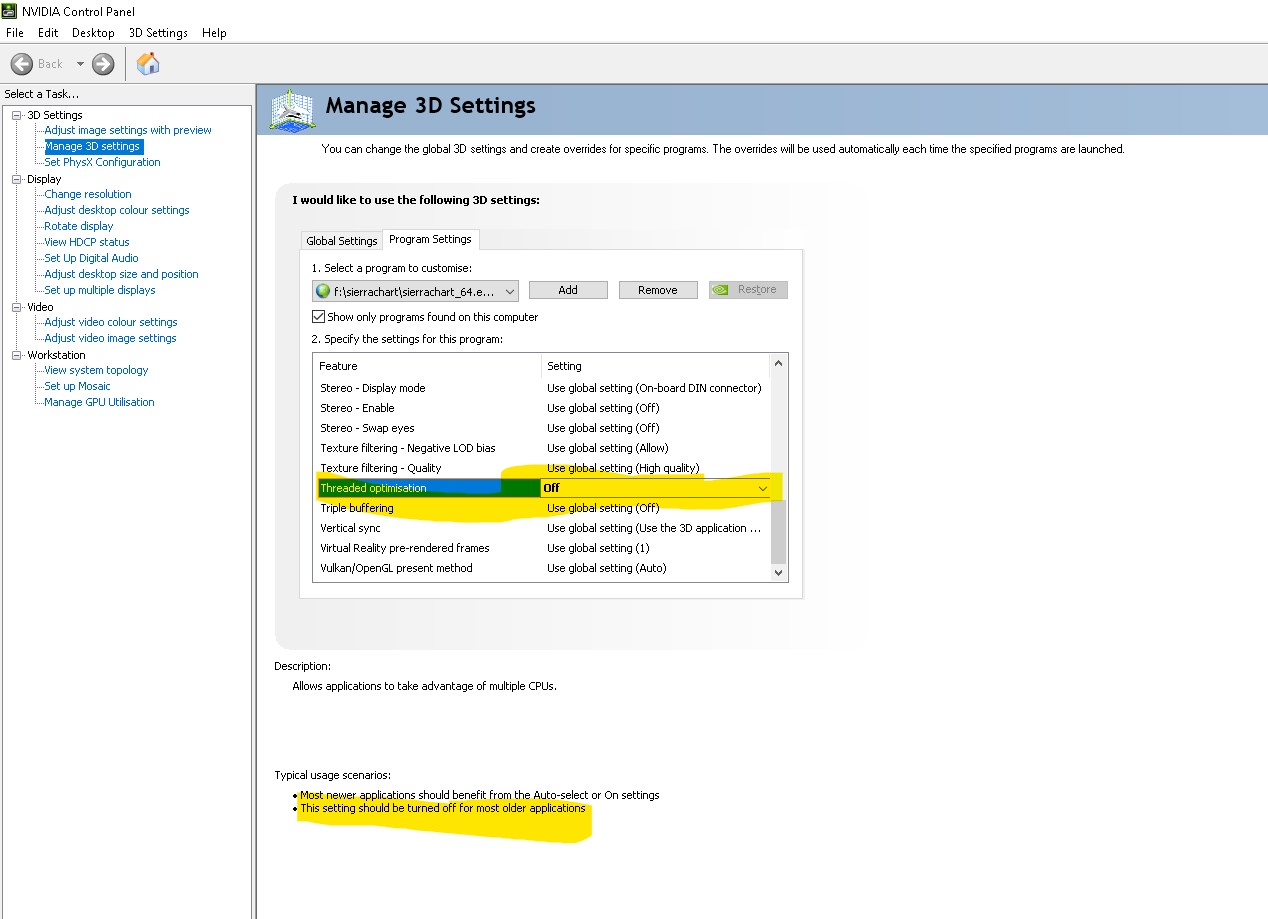
Task: Click the Add button
Action: (x=568, y=290)
